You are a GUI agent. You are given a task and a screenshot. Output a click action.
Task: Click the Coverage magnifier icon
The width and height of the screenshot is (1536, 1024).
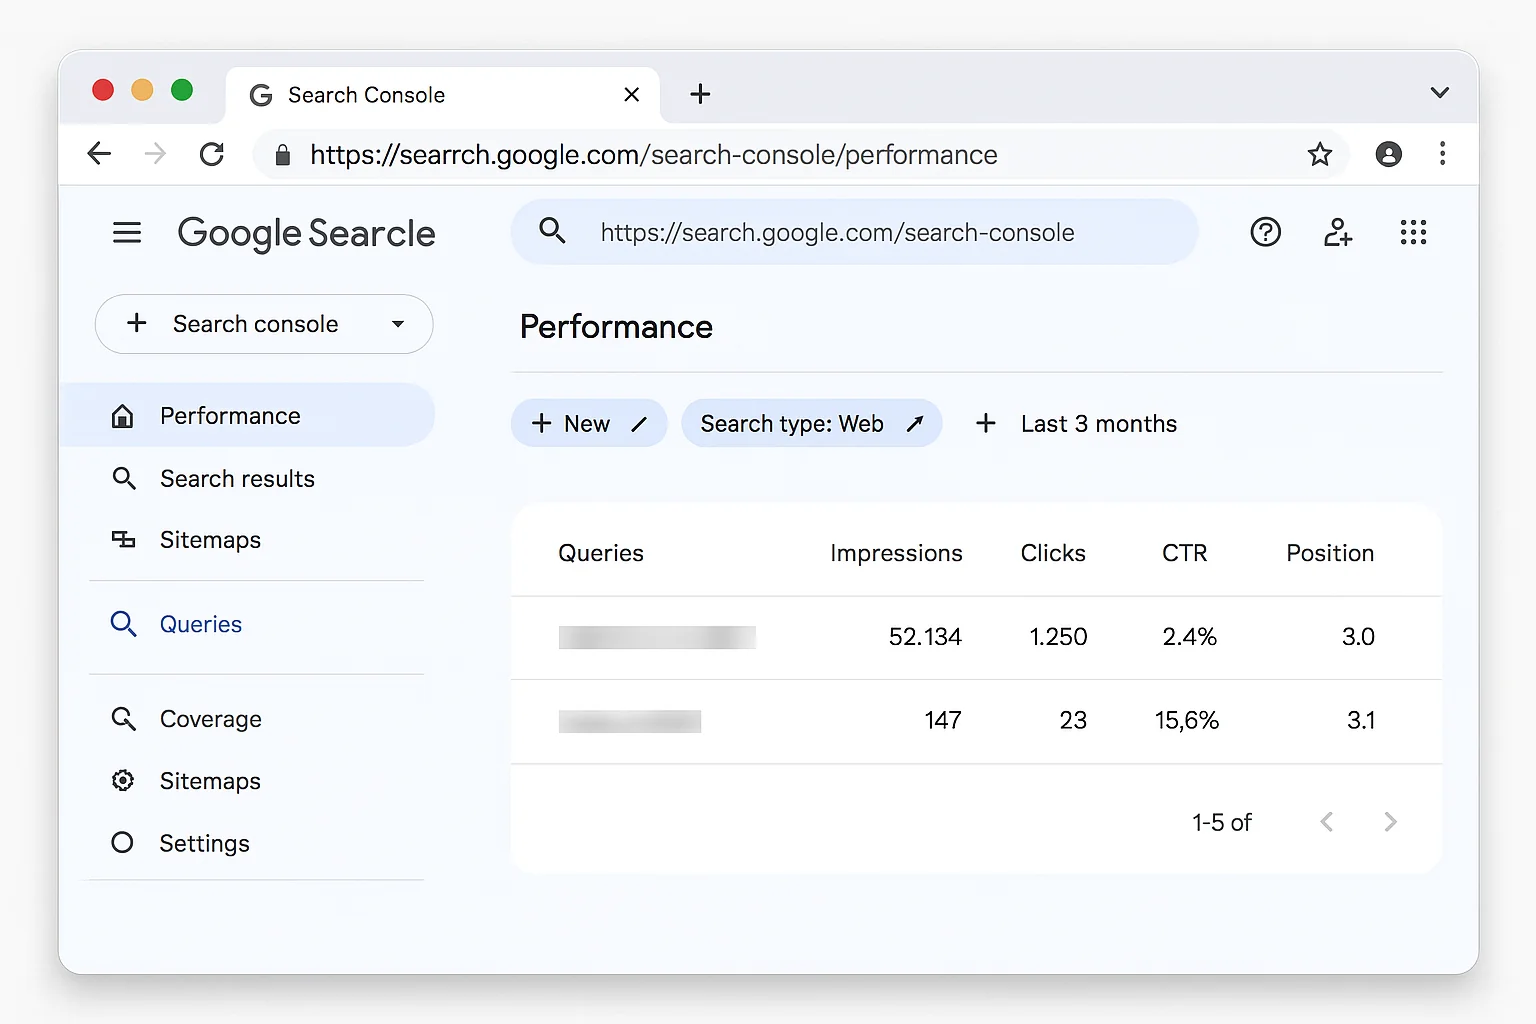pyautogui.click(x=124, y=718)
